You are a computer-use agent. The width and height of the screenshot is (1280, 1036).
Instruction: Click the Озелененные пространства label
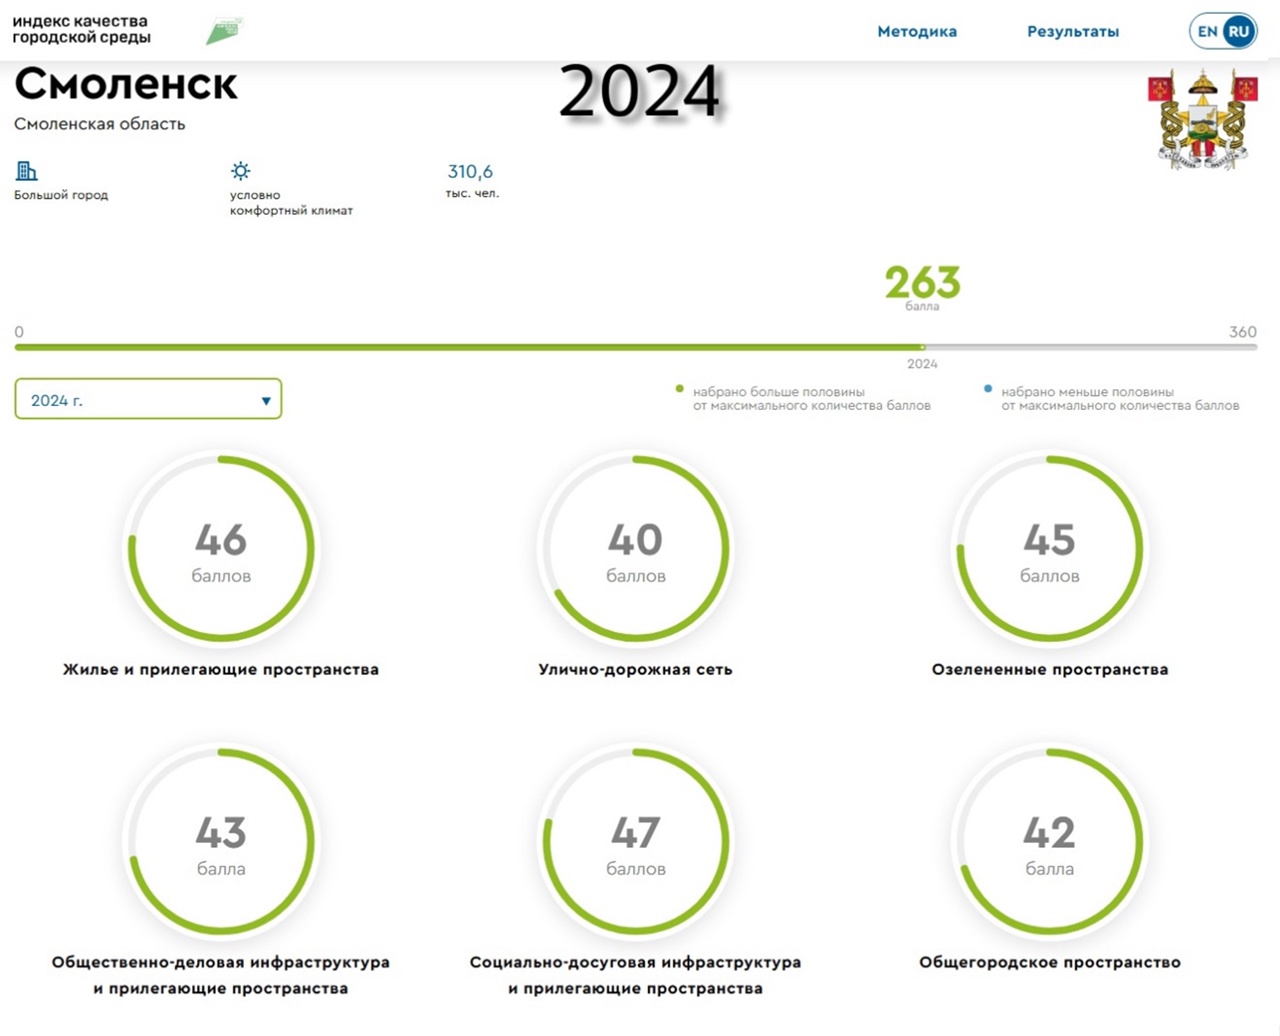point(1049,669)
